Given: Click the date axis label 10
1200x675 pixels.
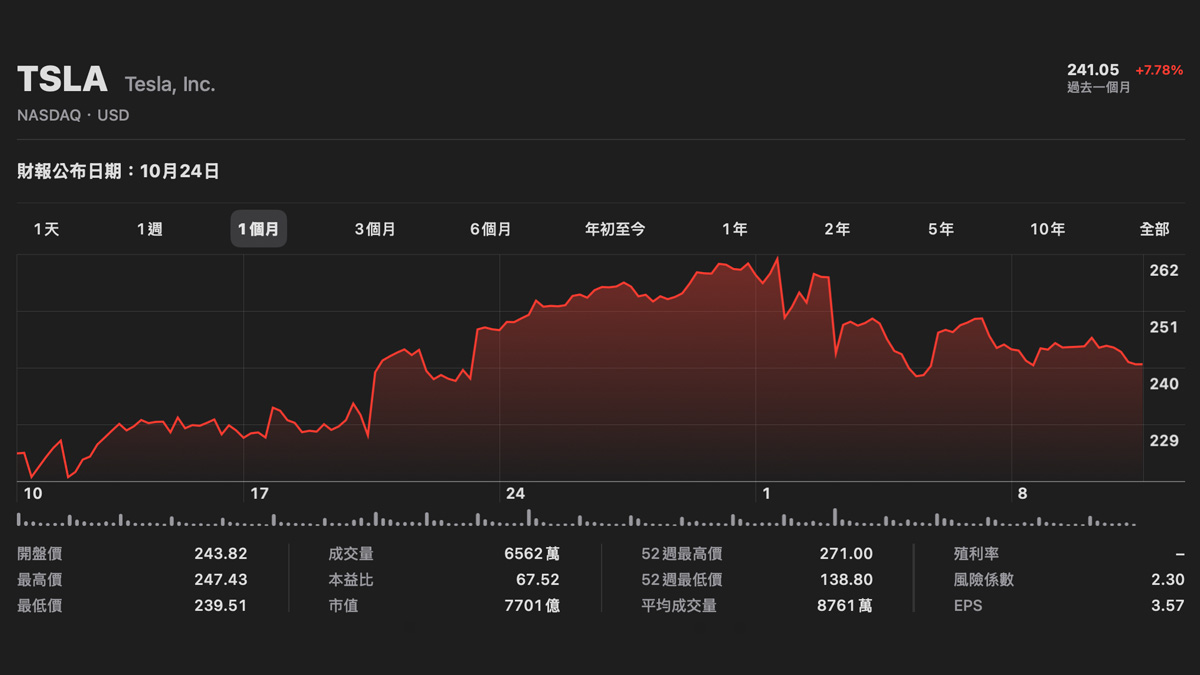Looking at the screenshot, I should [x=33, y=493].
